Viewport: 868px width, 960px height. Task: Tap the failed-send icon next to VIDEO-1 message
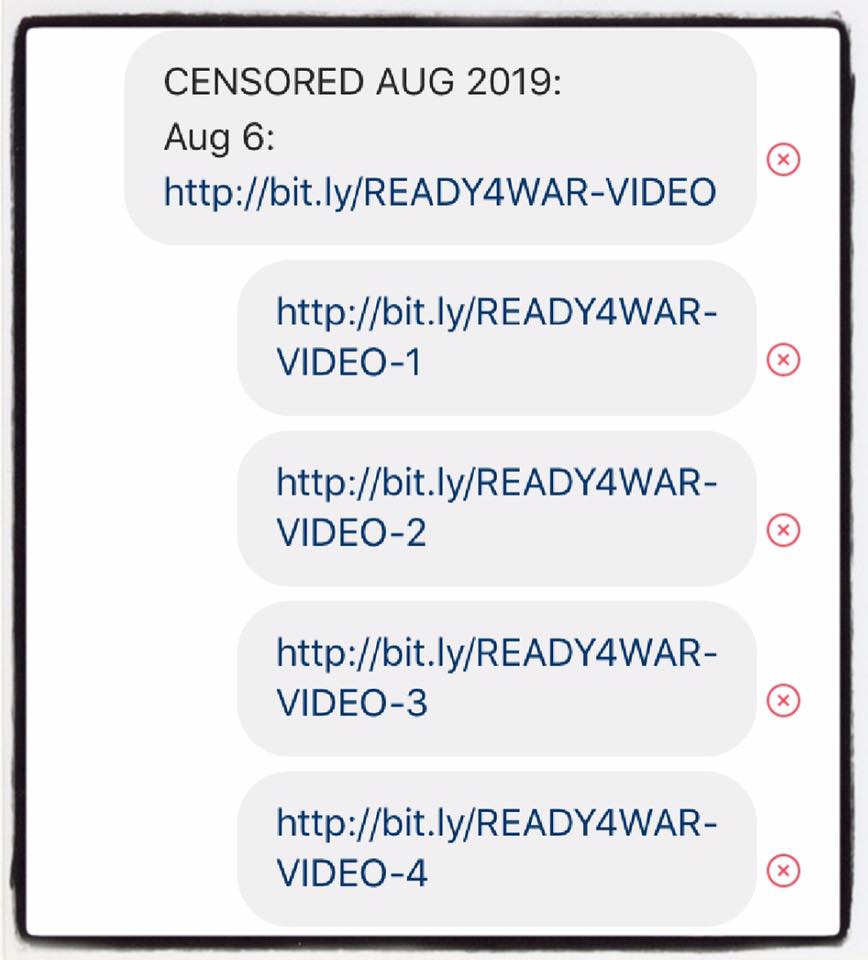point(783,359)
